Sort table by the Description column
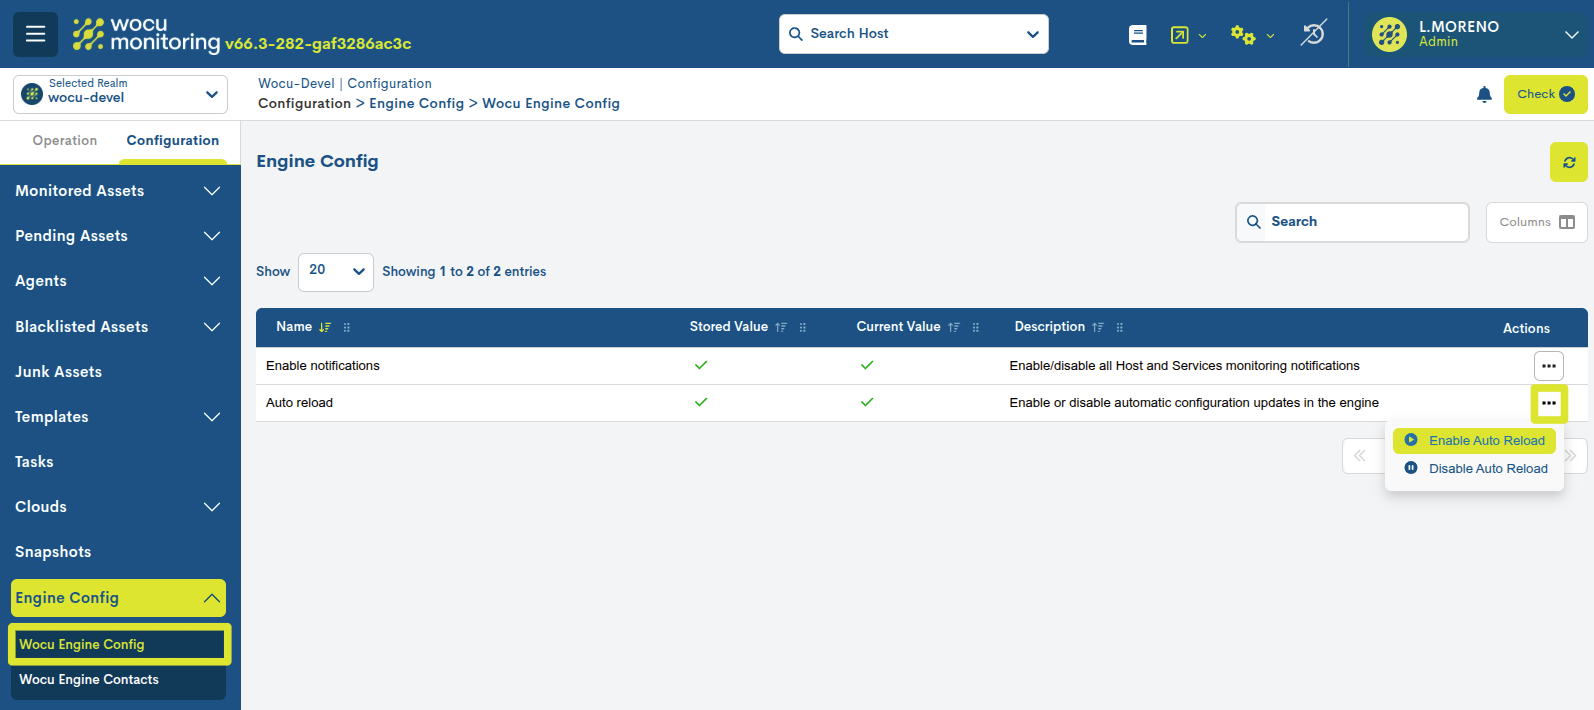 tap(1097, 328)
